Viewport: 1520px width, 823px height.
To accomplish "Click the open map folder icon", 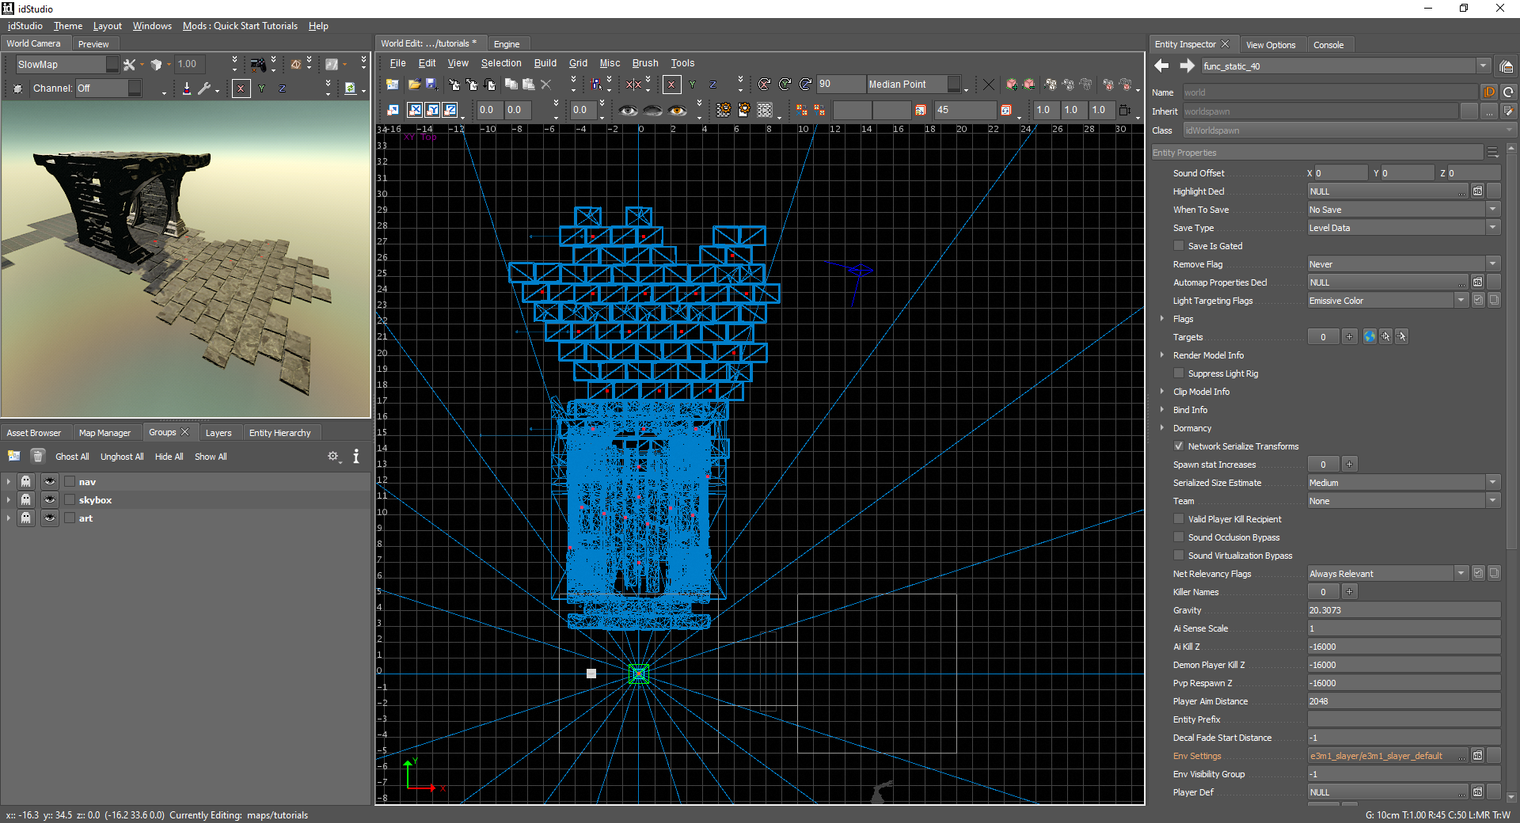I will (413, 85).
